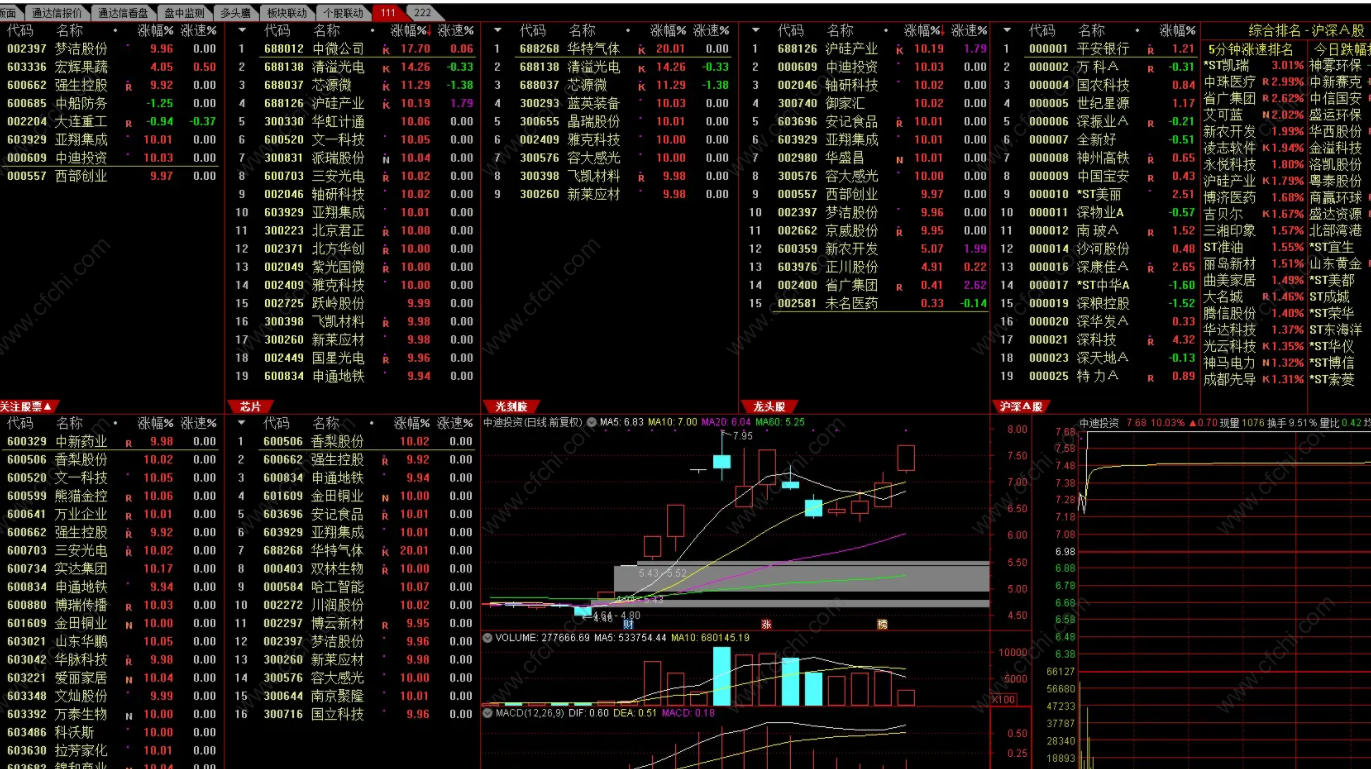Screen dimensions: 1371x769
Task: Select the 山东华鹏 stock row
Action: pos(110,641)
